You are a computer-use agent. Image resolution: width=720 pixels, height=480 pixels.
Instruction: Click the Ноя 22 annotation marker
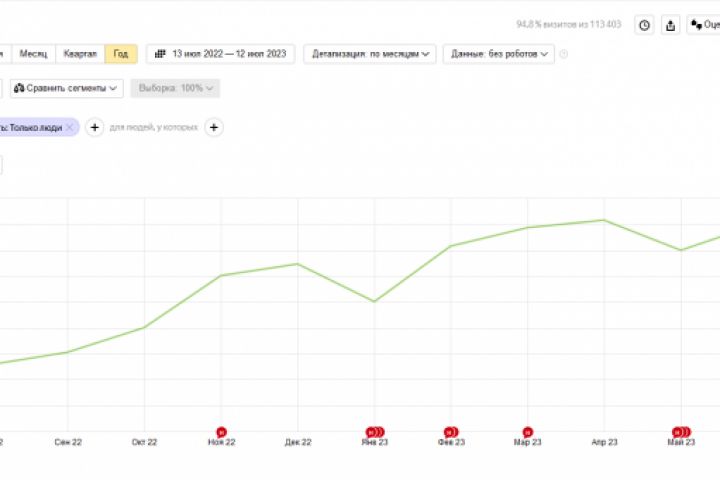pos(221,432)
